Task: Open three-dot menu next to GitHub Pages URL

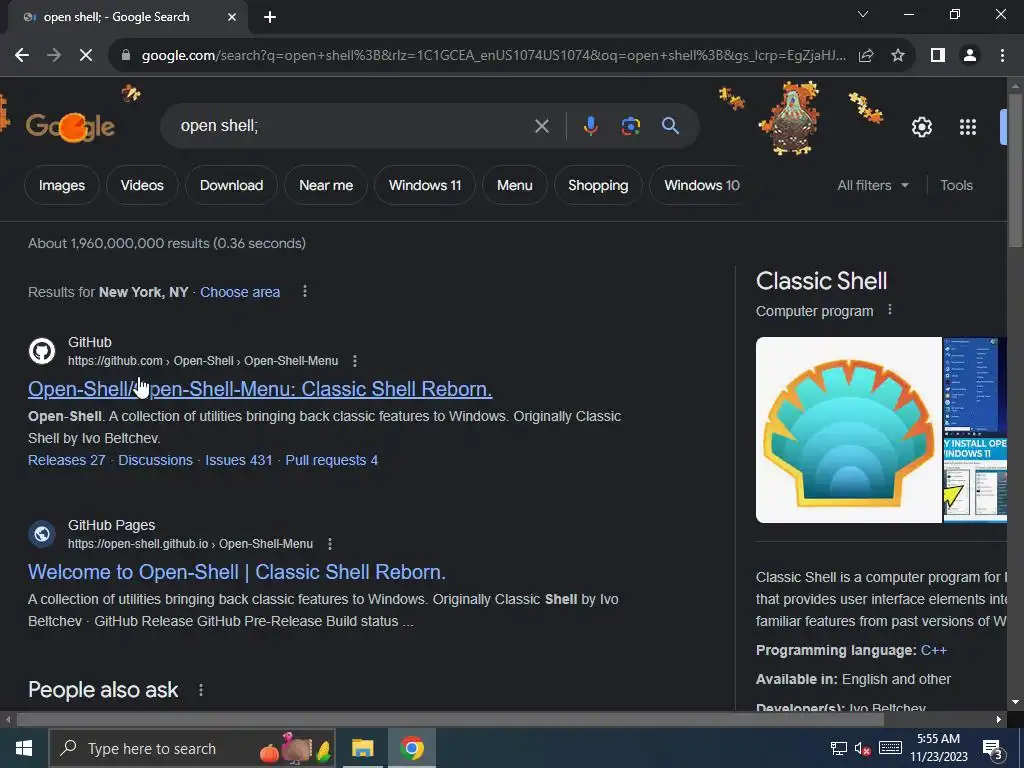Action: [x=330, y=543]
